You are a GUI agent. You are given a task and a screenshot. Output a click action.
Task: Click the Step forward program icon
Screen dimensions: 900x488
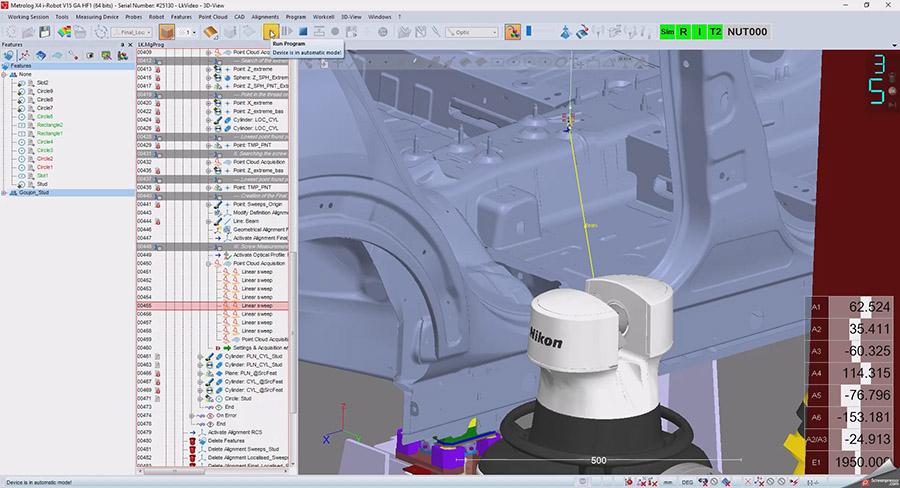(x=289, y=32)
